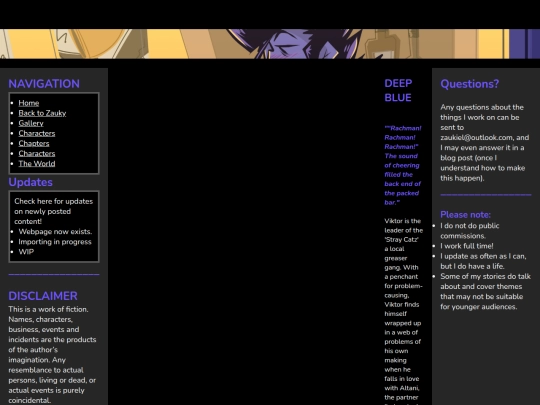Image resolution: width=540 pixels, height=405 pixels.
Task: Click 'Importing in progress' update item
Action: click(55, 242)
